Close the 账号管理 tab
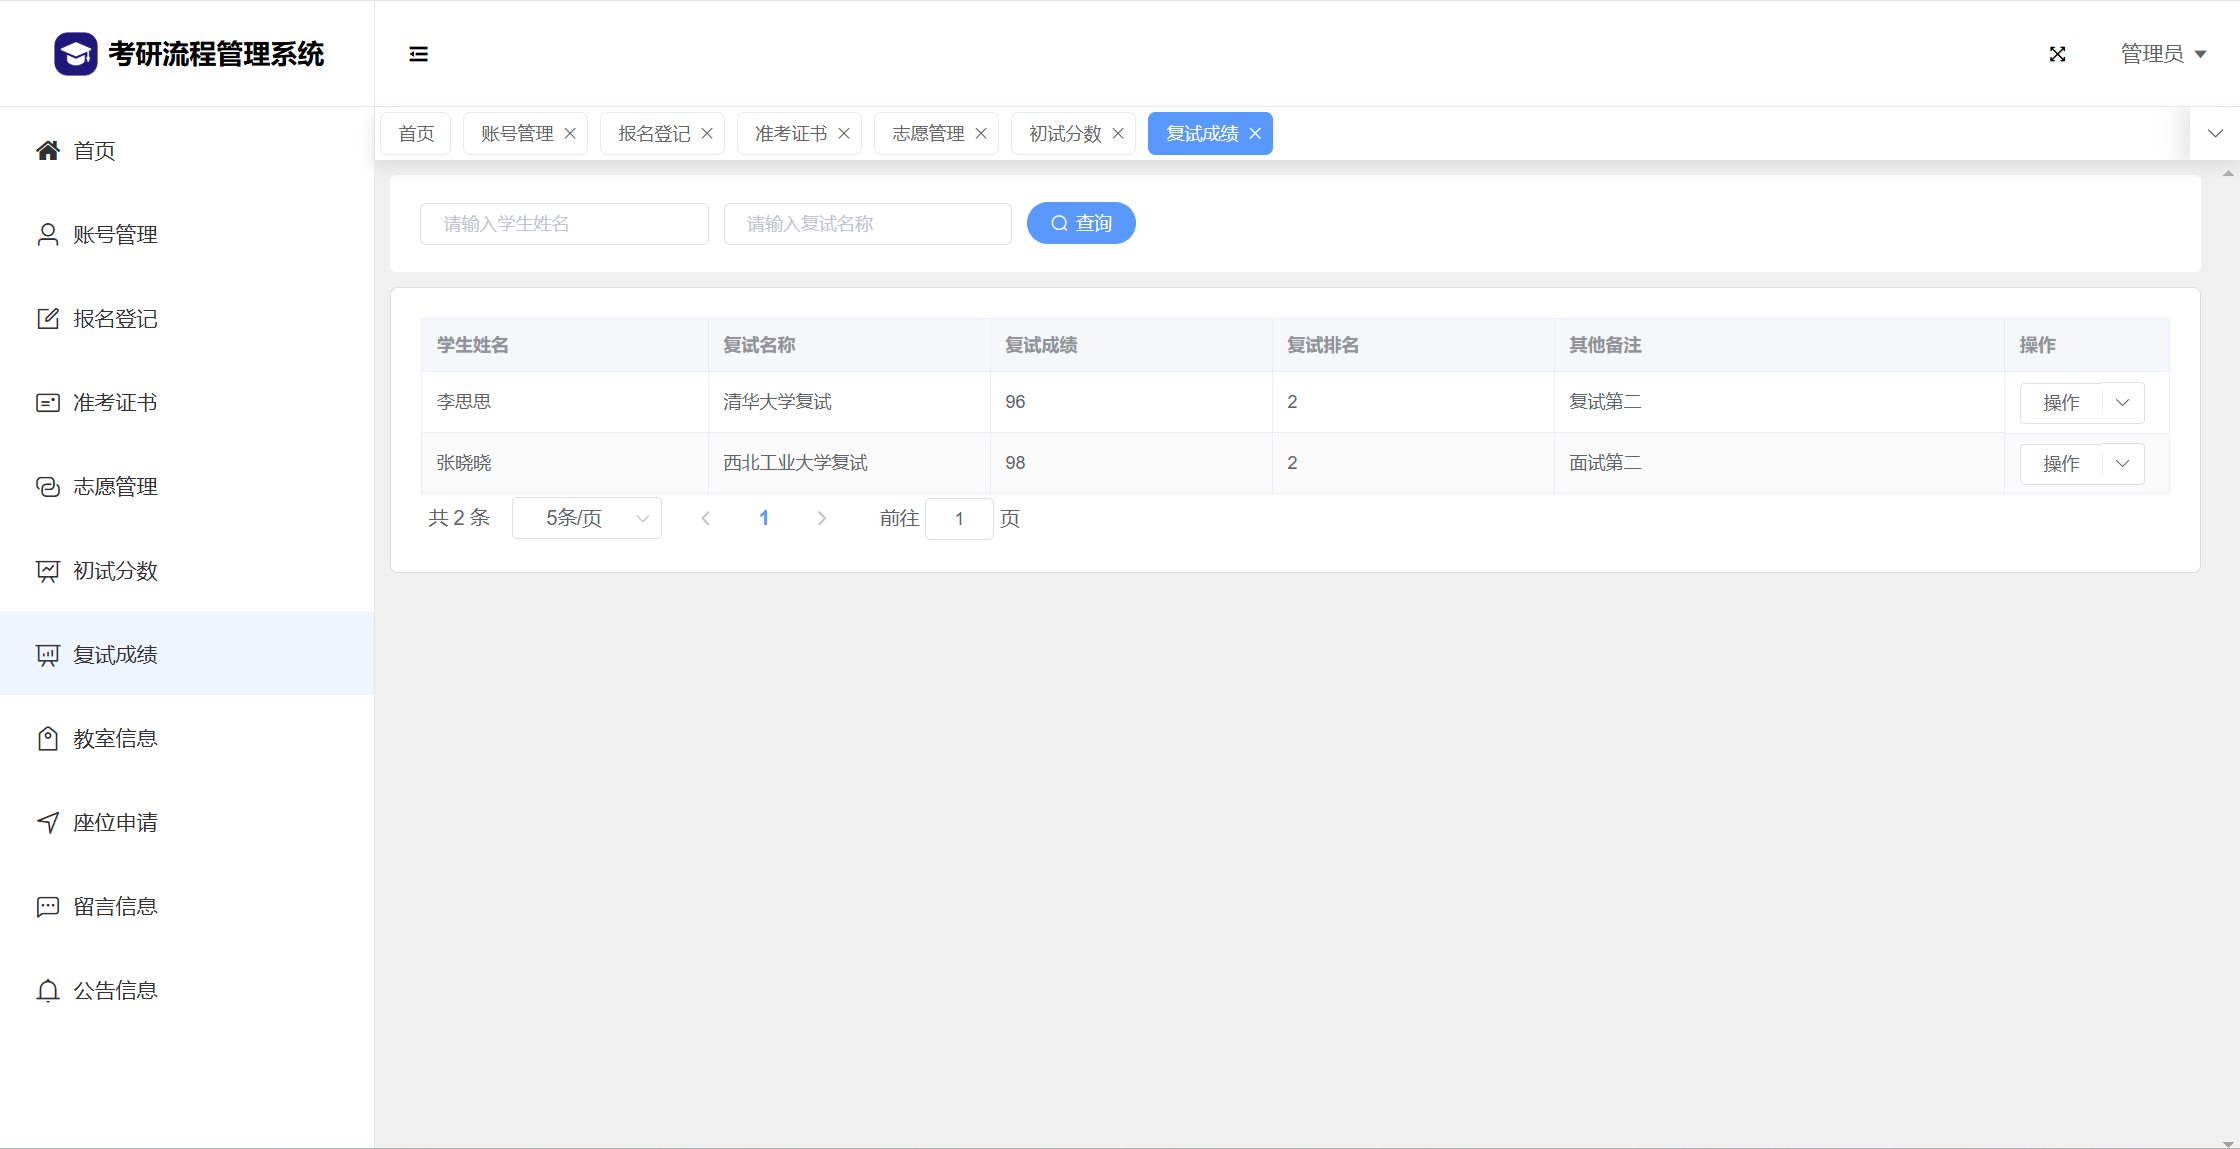 570,134
